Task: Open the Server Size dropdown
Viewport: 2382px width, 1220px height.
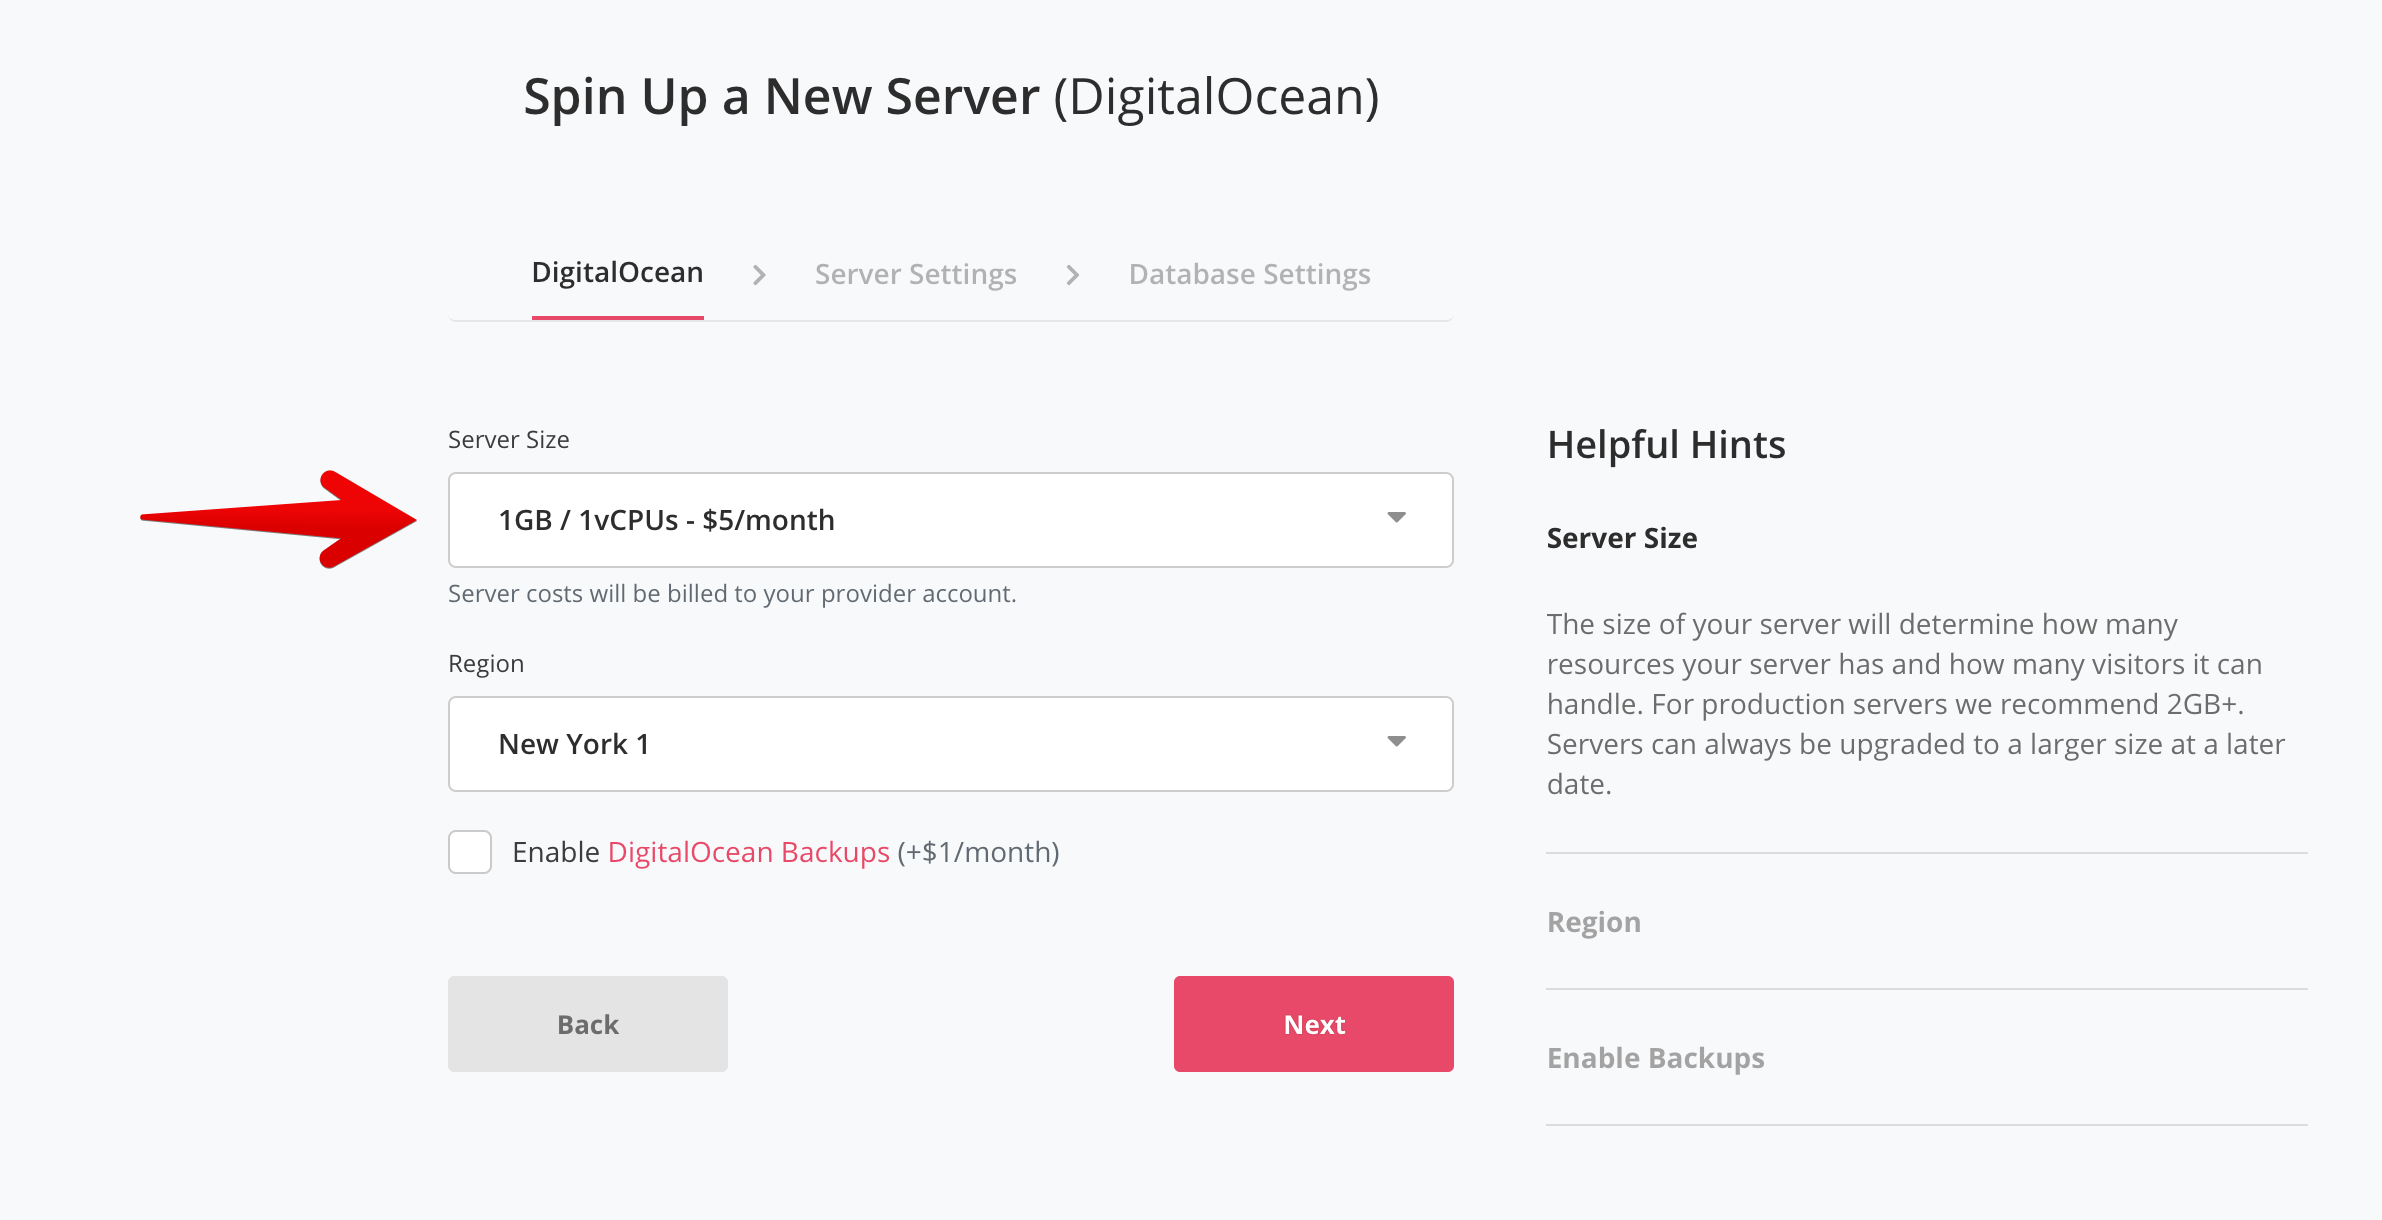Action: [950, 520]
